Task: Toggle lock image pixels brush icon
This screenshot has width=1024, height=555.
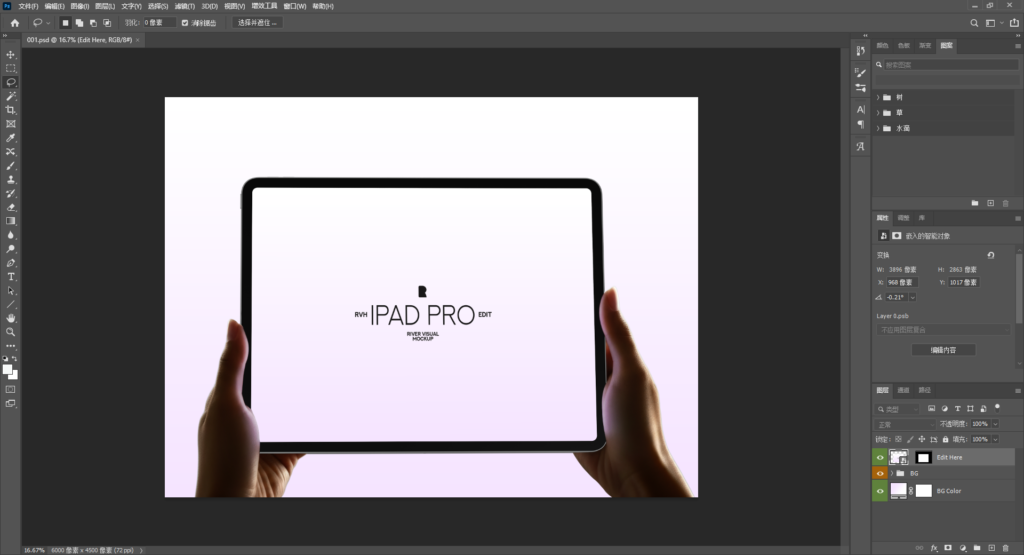Action: pos(910,439)
